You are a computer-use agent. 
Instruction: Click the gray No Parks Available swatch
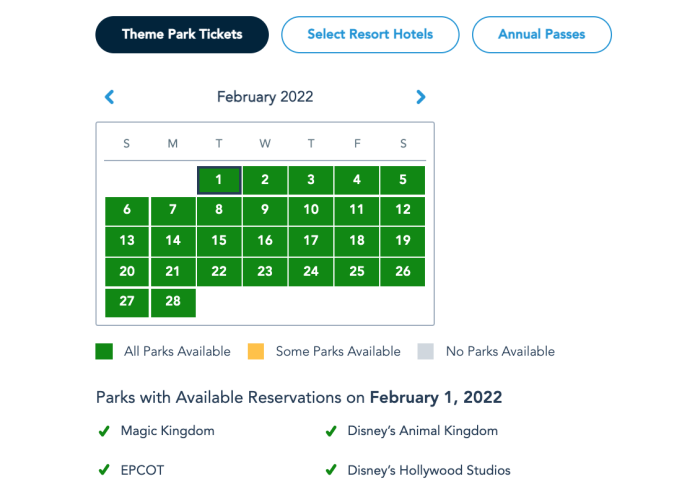pyautogui.click(x=427, y=351)
